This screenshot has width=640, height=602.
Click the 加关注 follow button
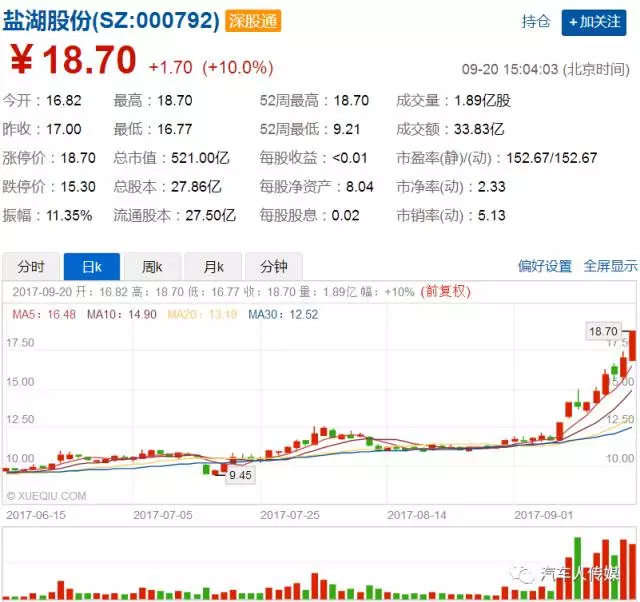tap(593, 22)
